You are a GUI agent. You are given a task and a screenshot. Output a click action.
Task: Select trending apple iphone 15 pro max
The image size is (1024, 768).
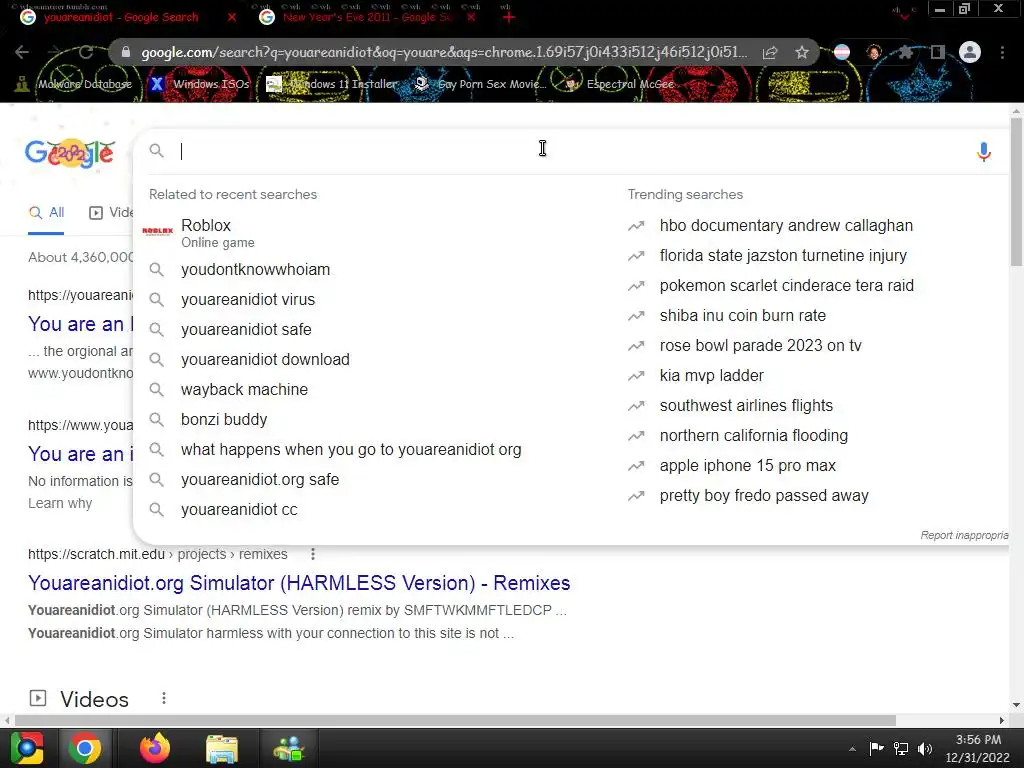click(x=747, y=466)
